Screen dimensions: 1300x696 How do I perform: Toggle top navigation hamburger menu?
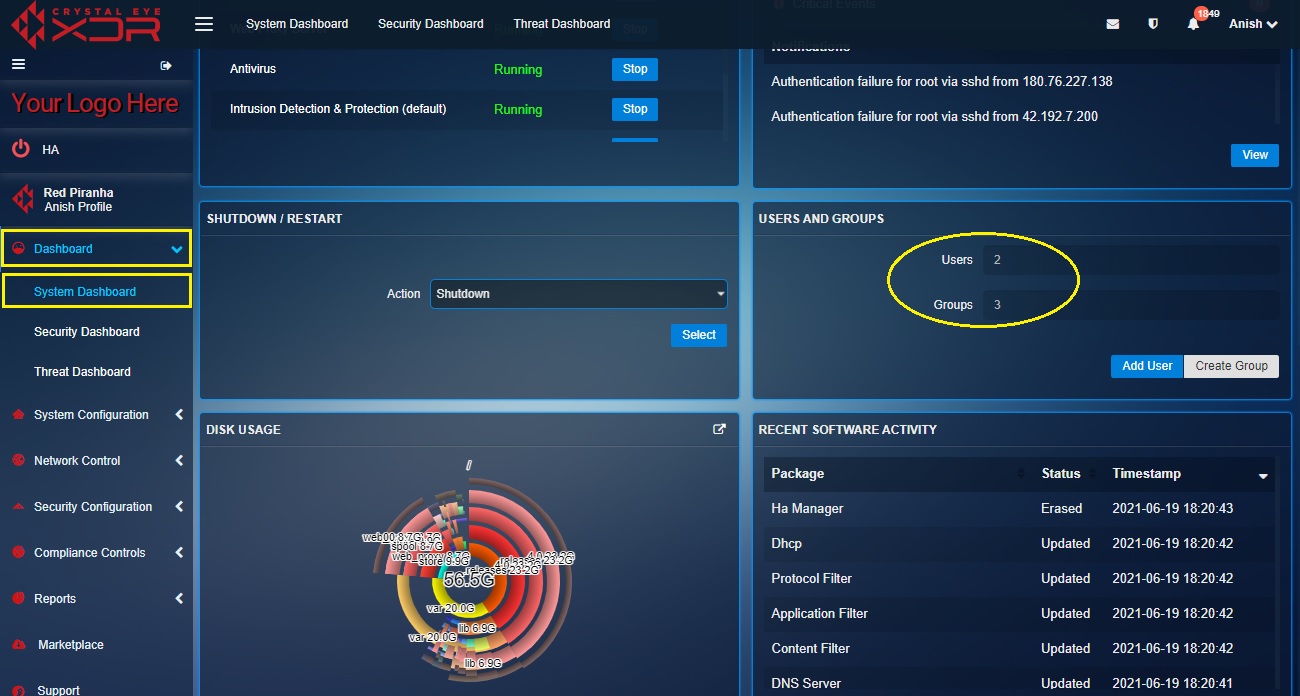[204, 24]
